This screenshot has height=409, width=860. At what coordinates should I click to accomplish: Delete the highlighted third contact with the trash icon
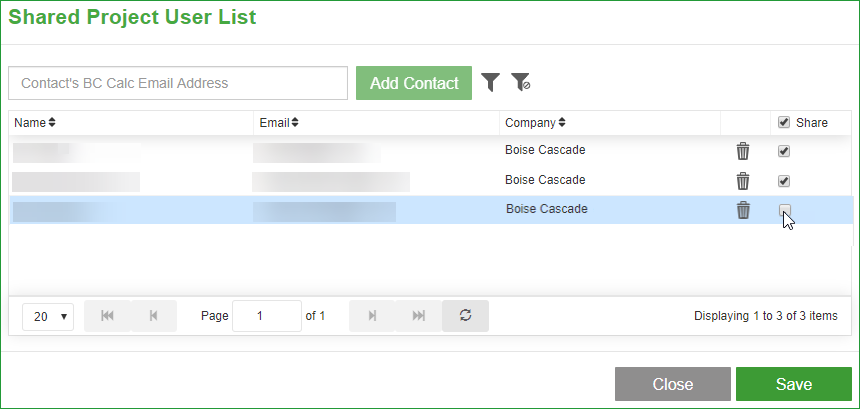tap(743, 210)
